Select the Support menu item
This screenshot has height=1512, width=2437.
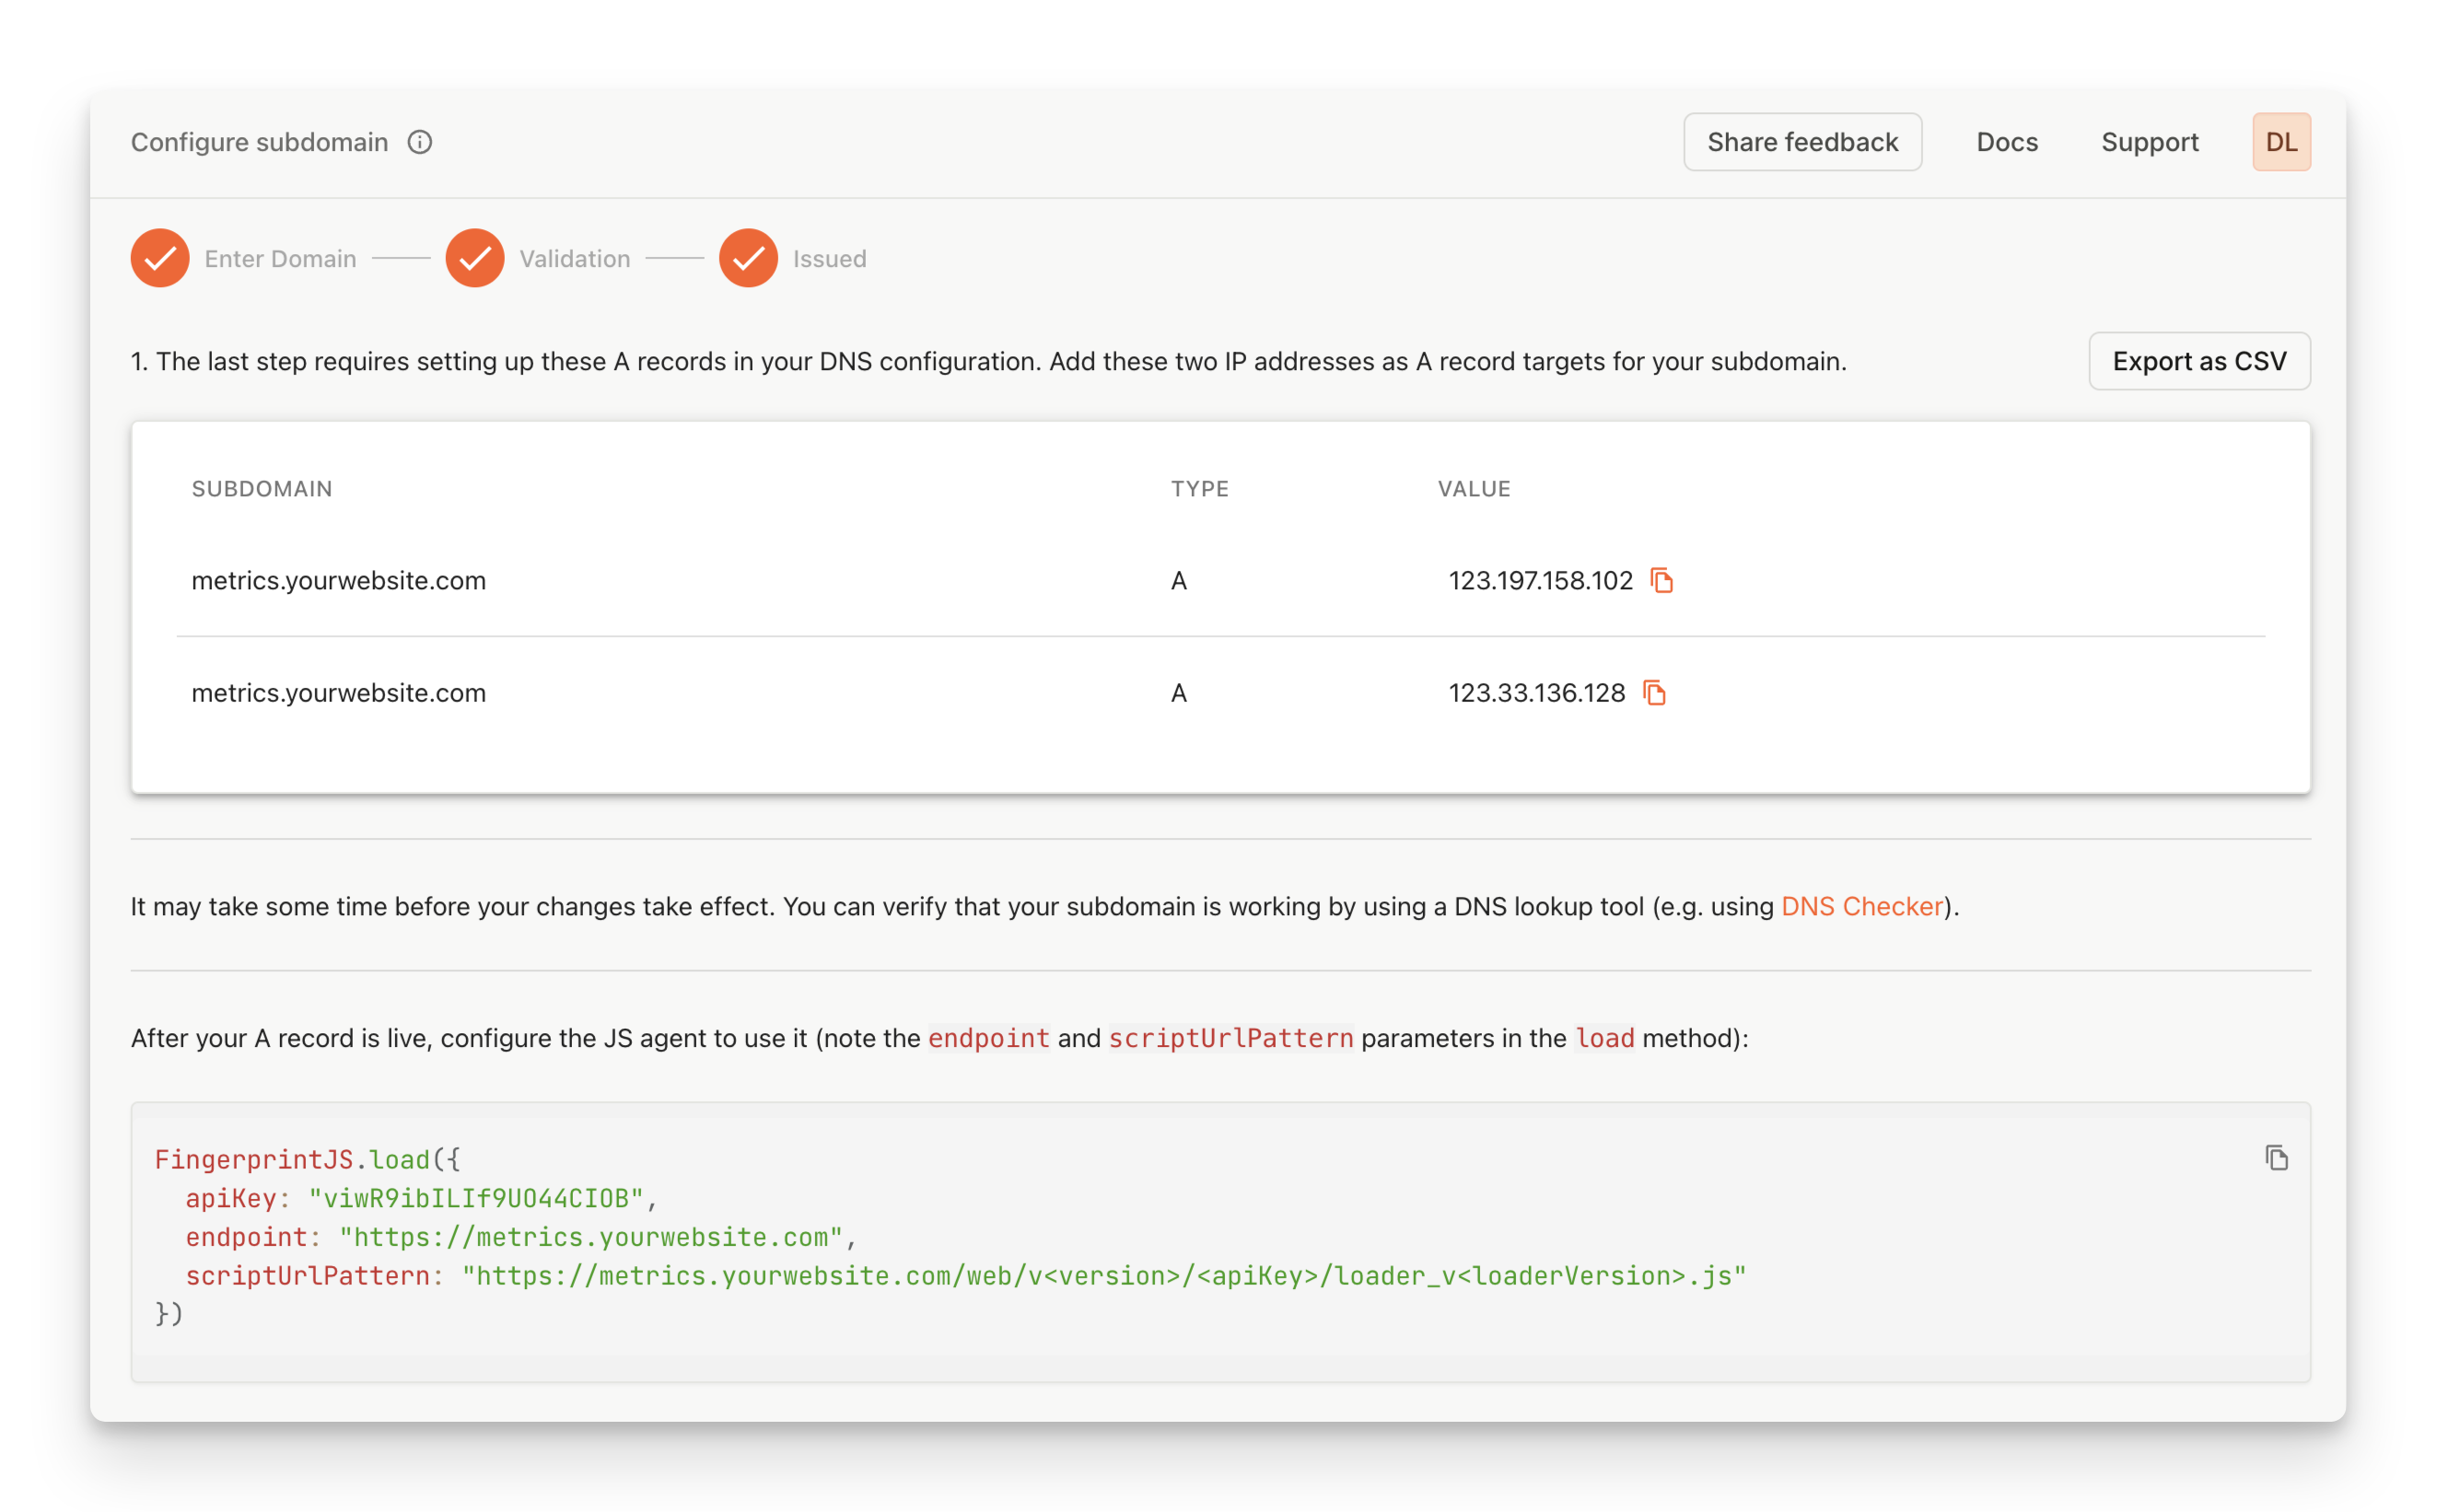tap(2148, 141)
